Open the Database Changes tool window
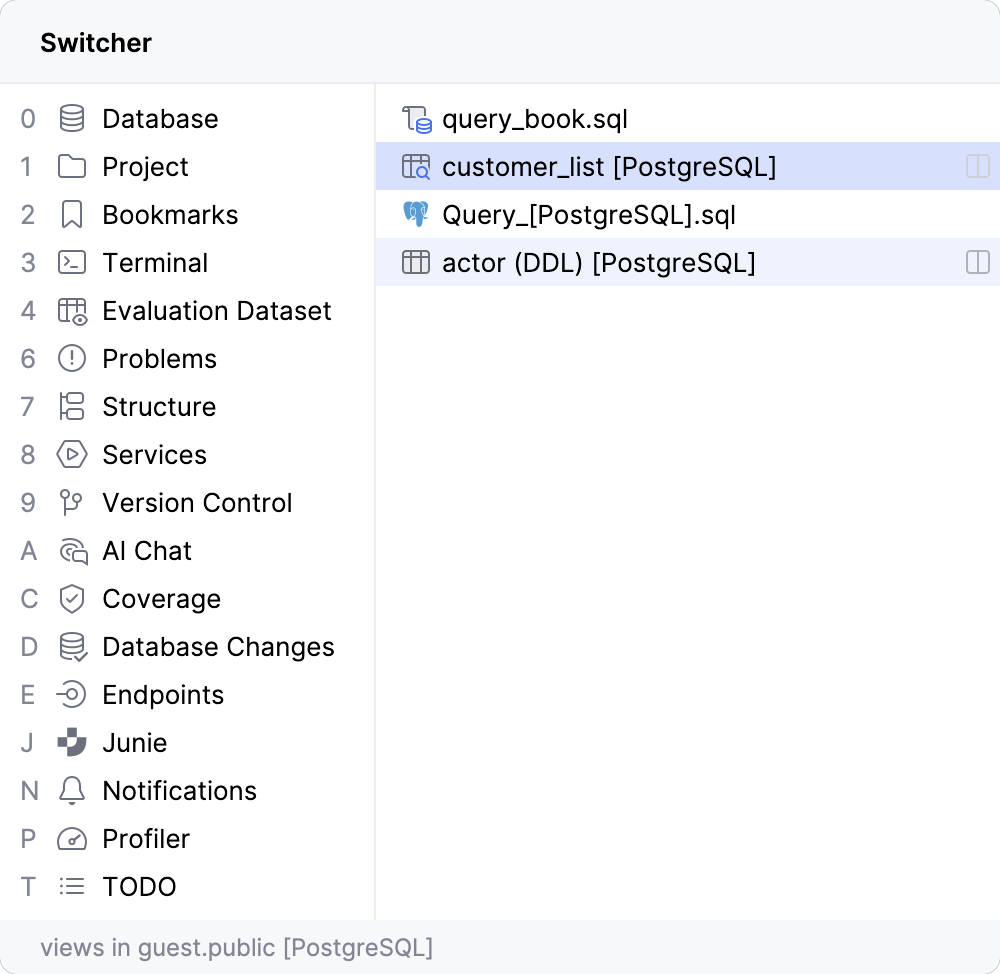The width and height of the screenshot is (1000, 974). [x=218, y=647]
